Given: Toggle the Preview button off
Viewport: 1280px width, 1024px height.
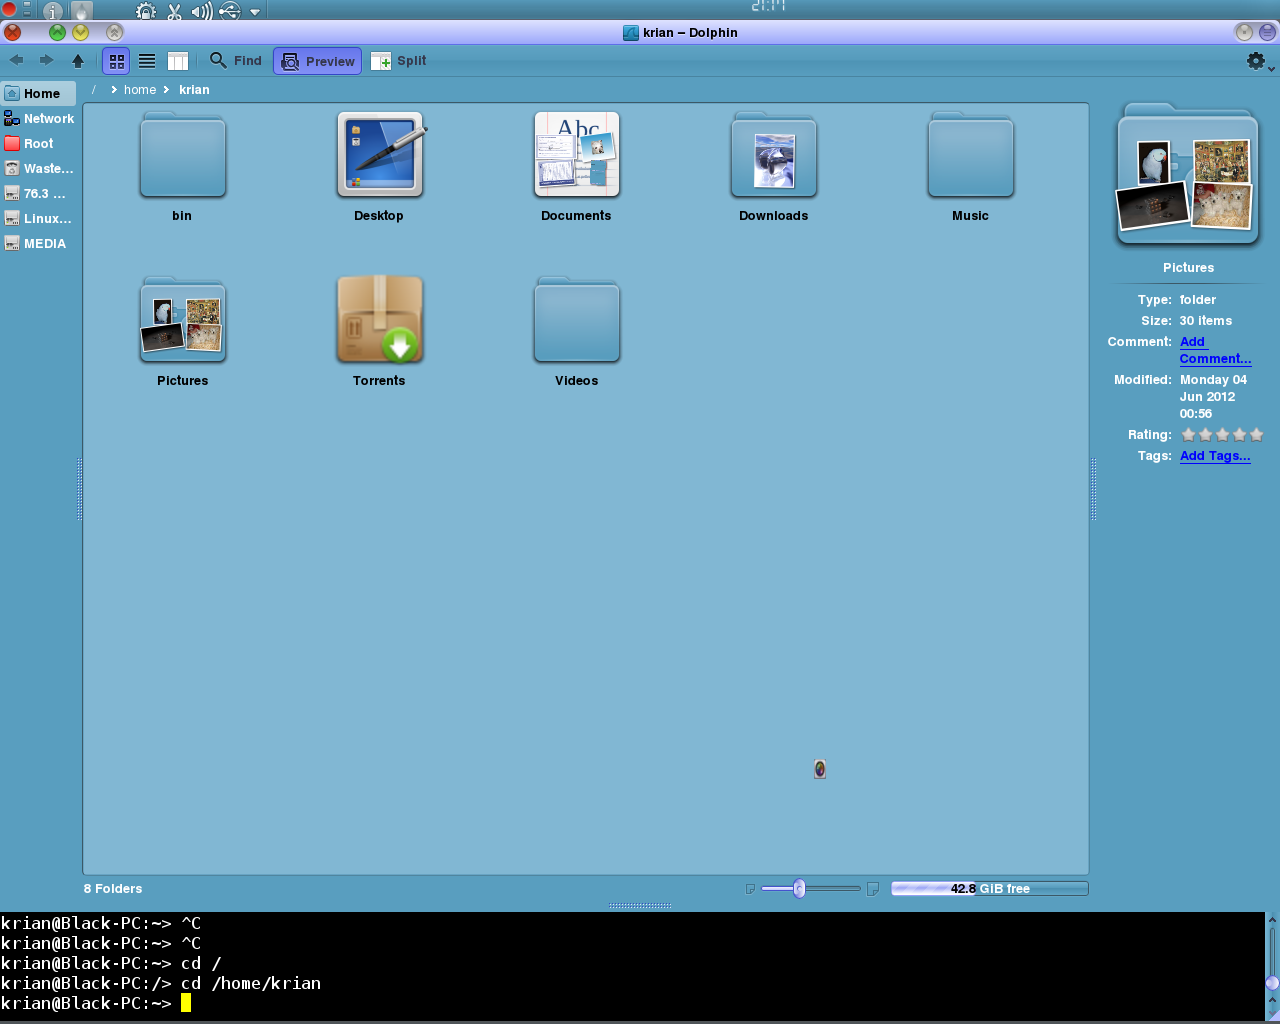Looking at the screenshot, I should tap(318, 61).
